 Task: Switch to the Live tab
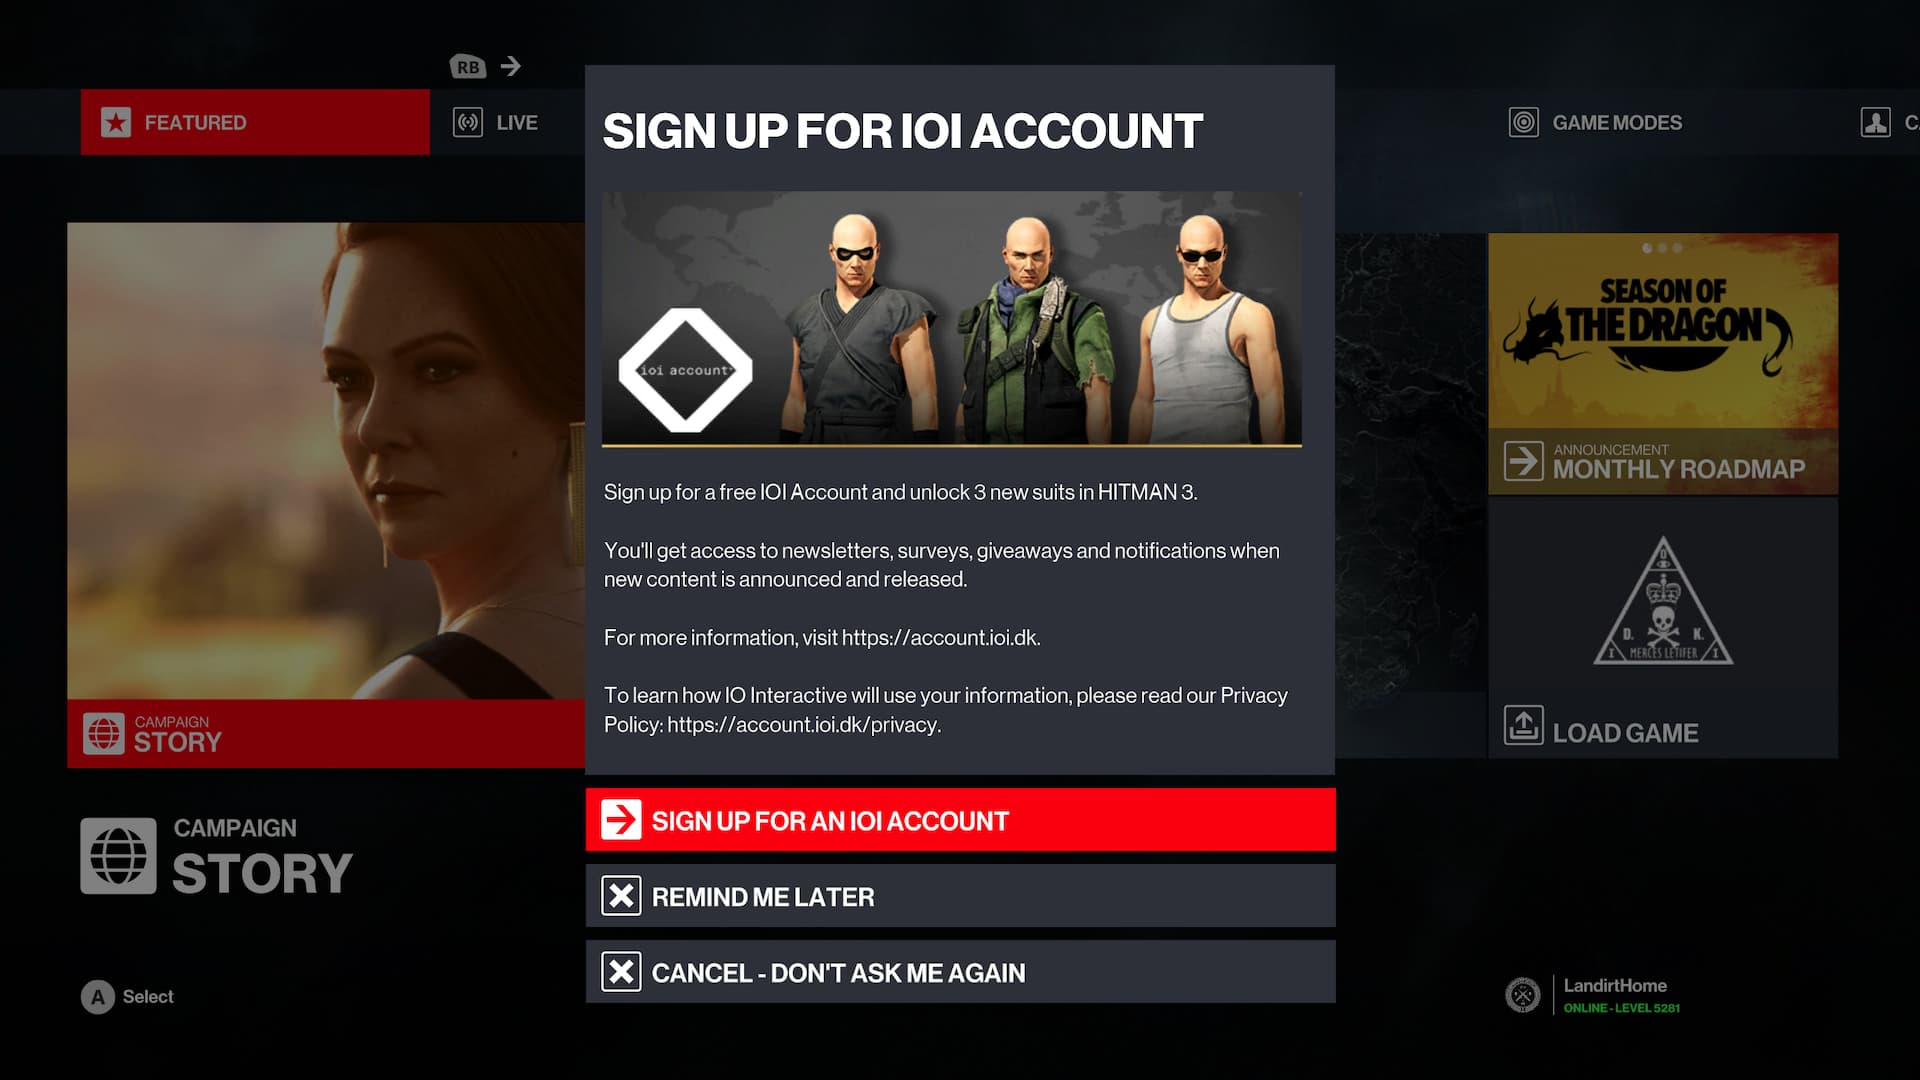coord(496,122)
